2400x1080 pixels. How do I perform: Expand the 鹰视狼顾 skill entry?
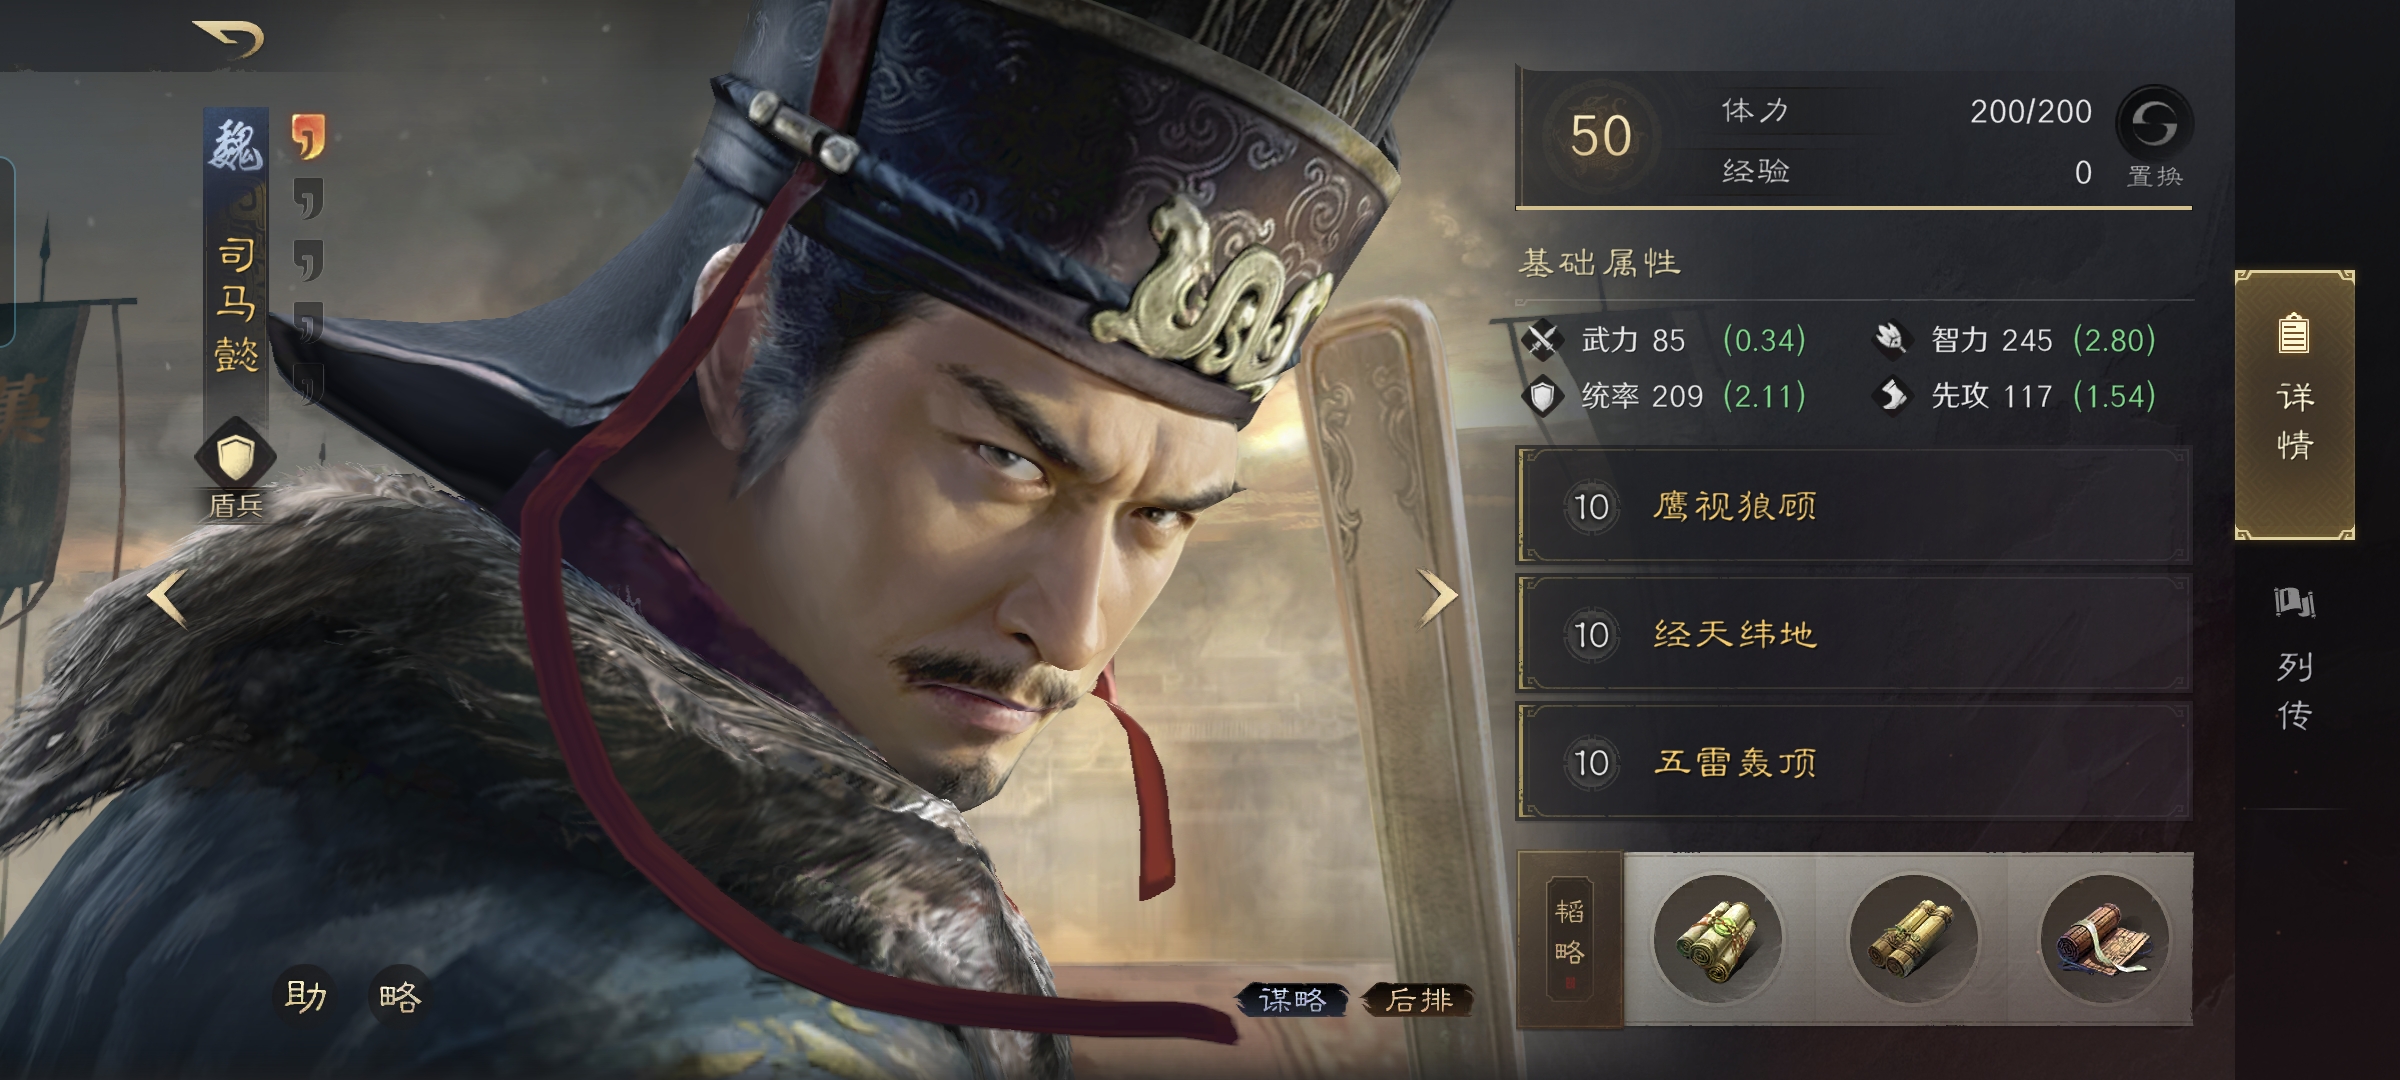(x=1854, y=506)
